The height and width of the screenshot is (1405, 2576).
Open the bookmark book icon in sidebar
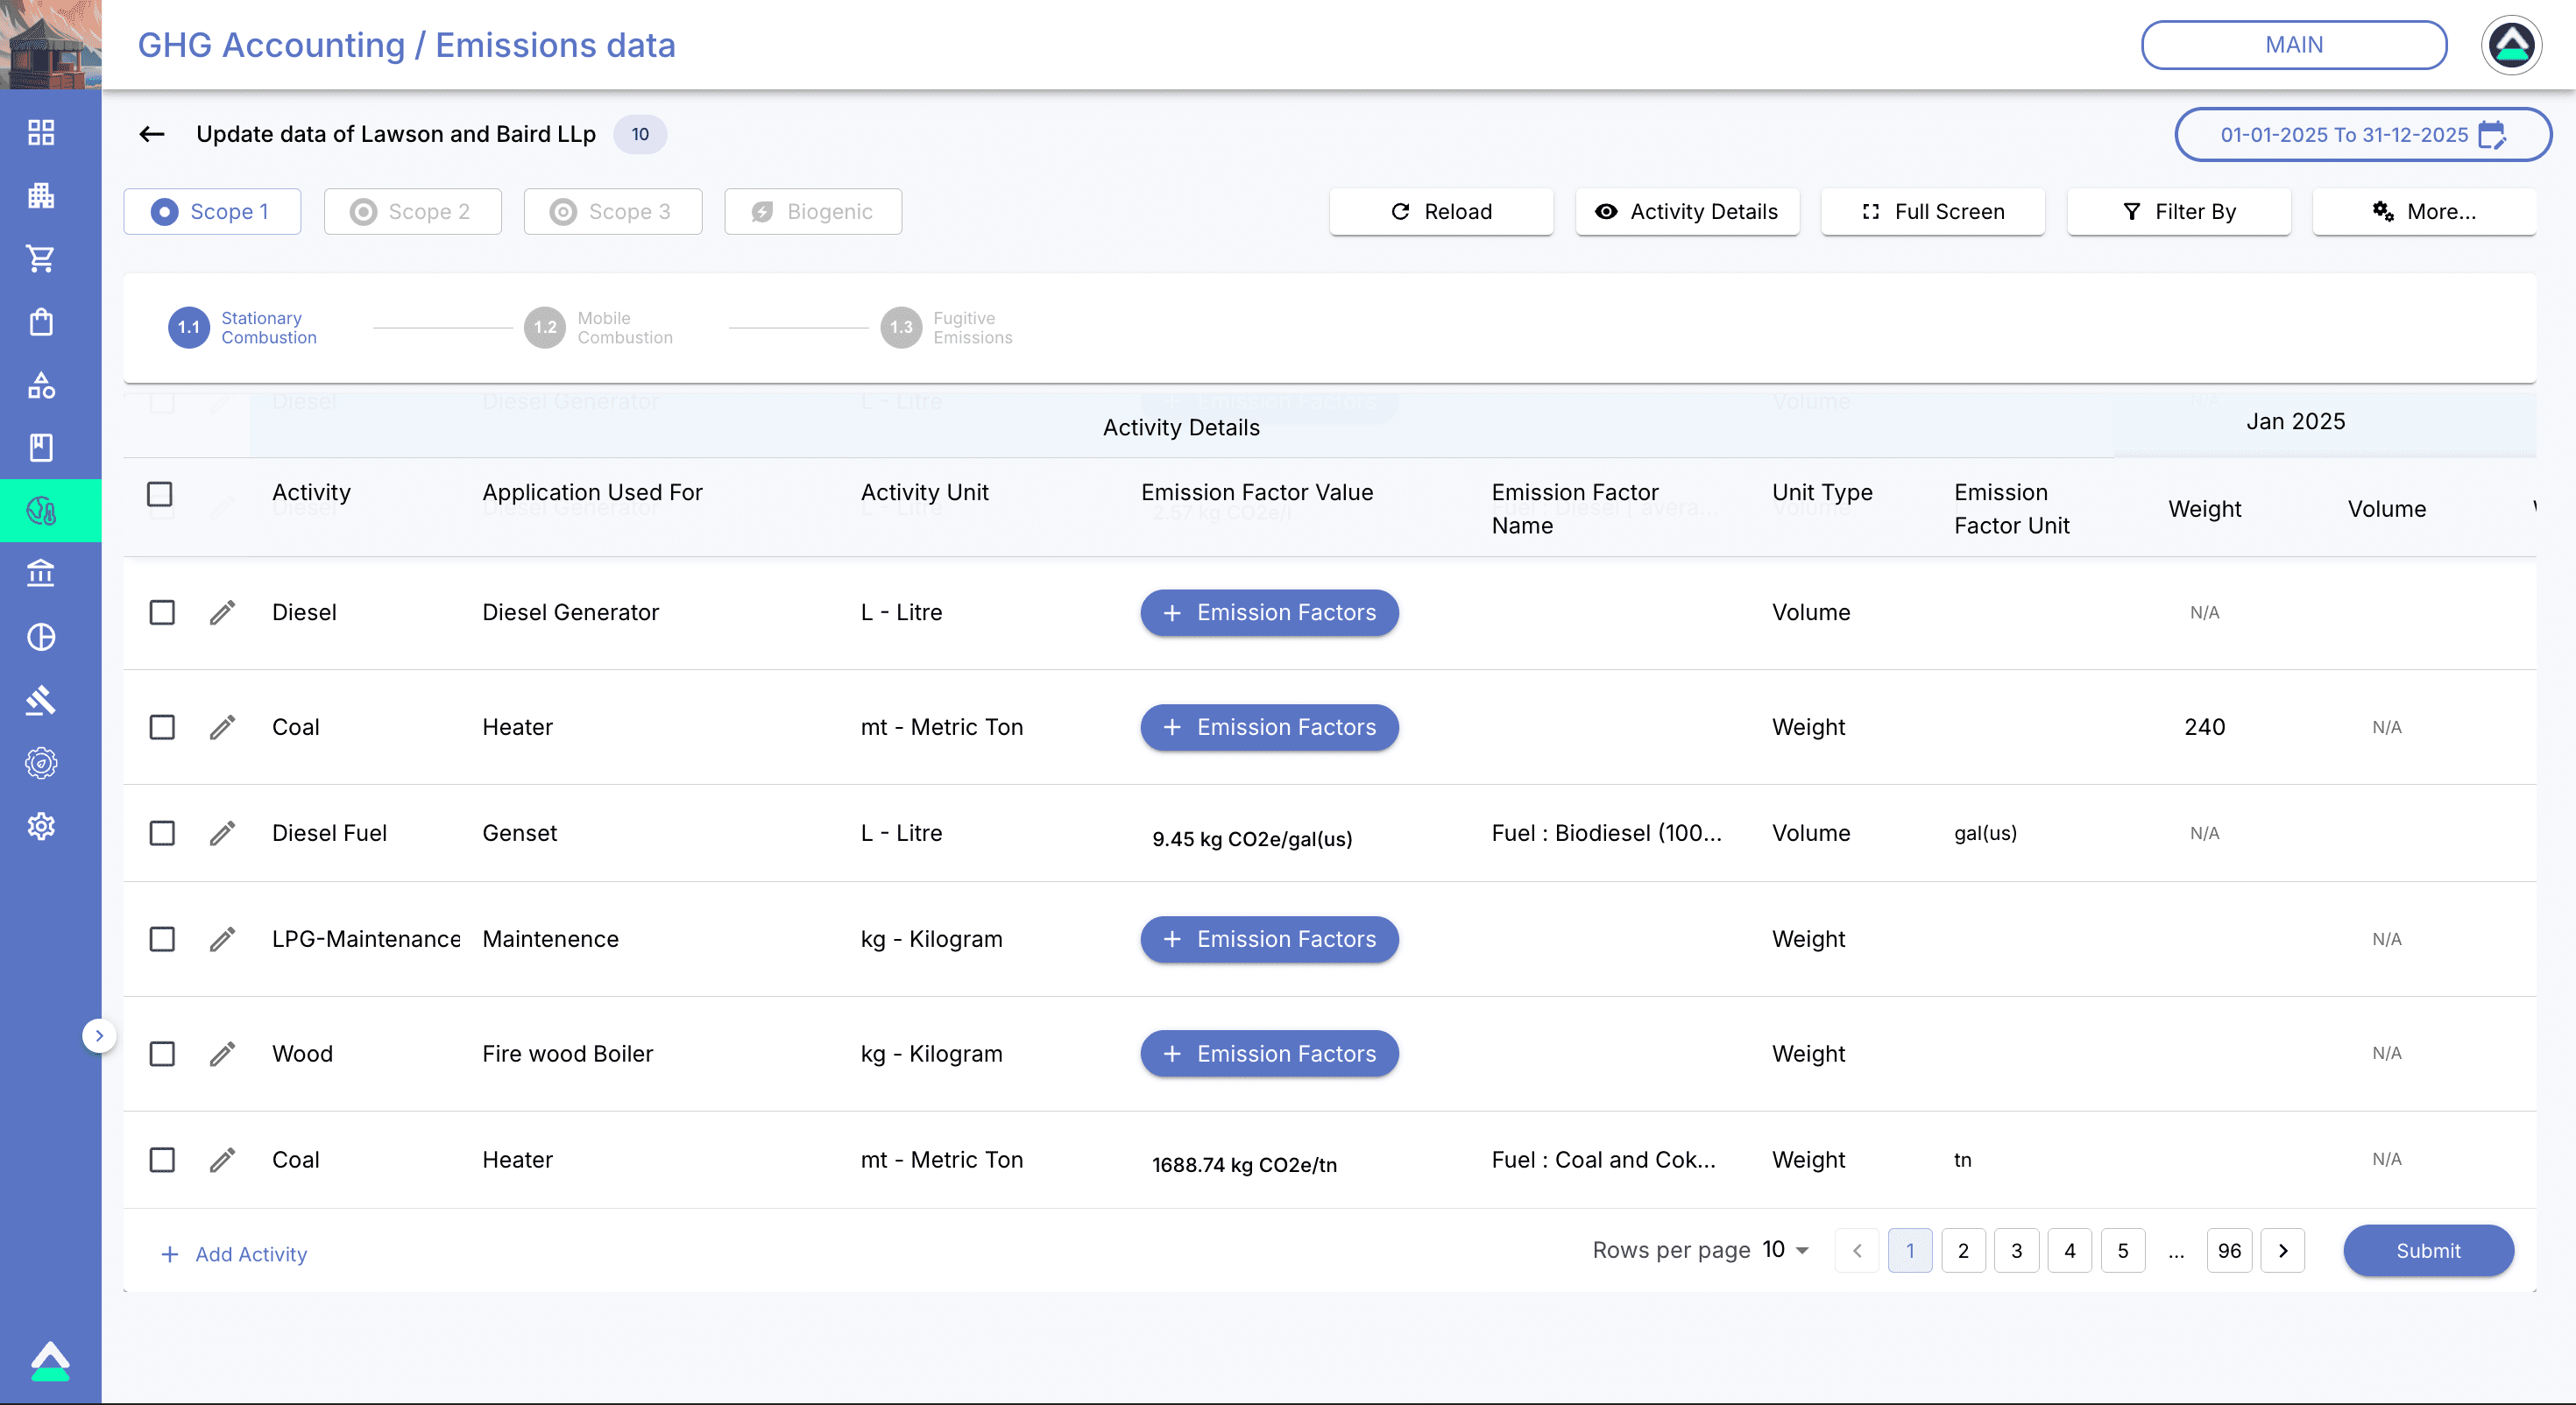pos(41,448)
